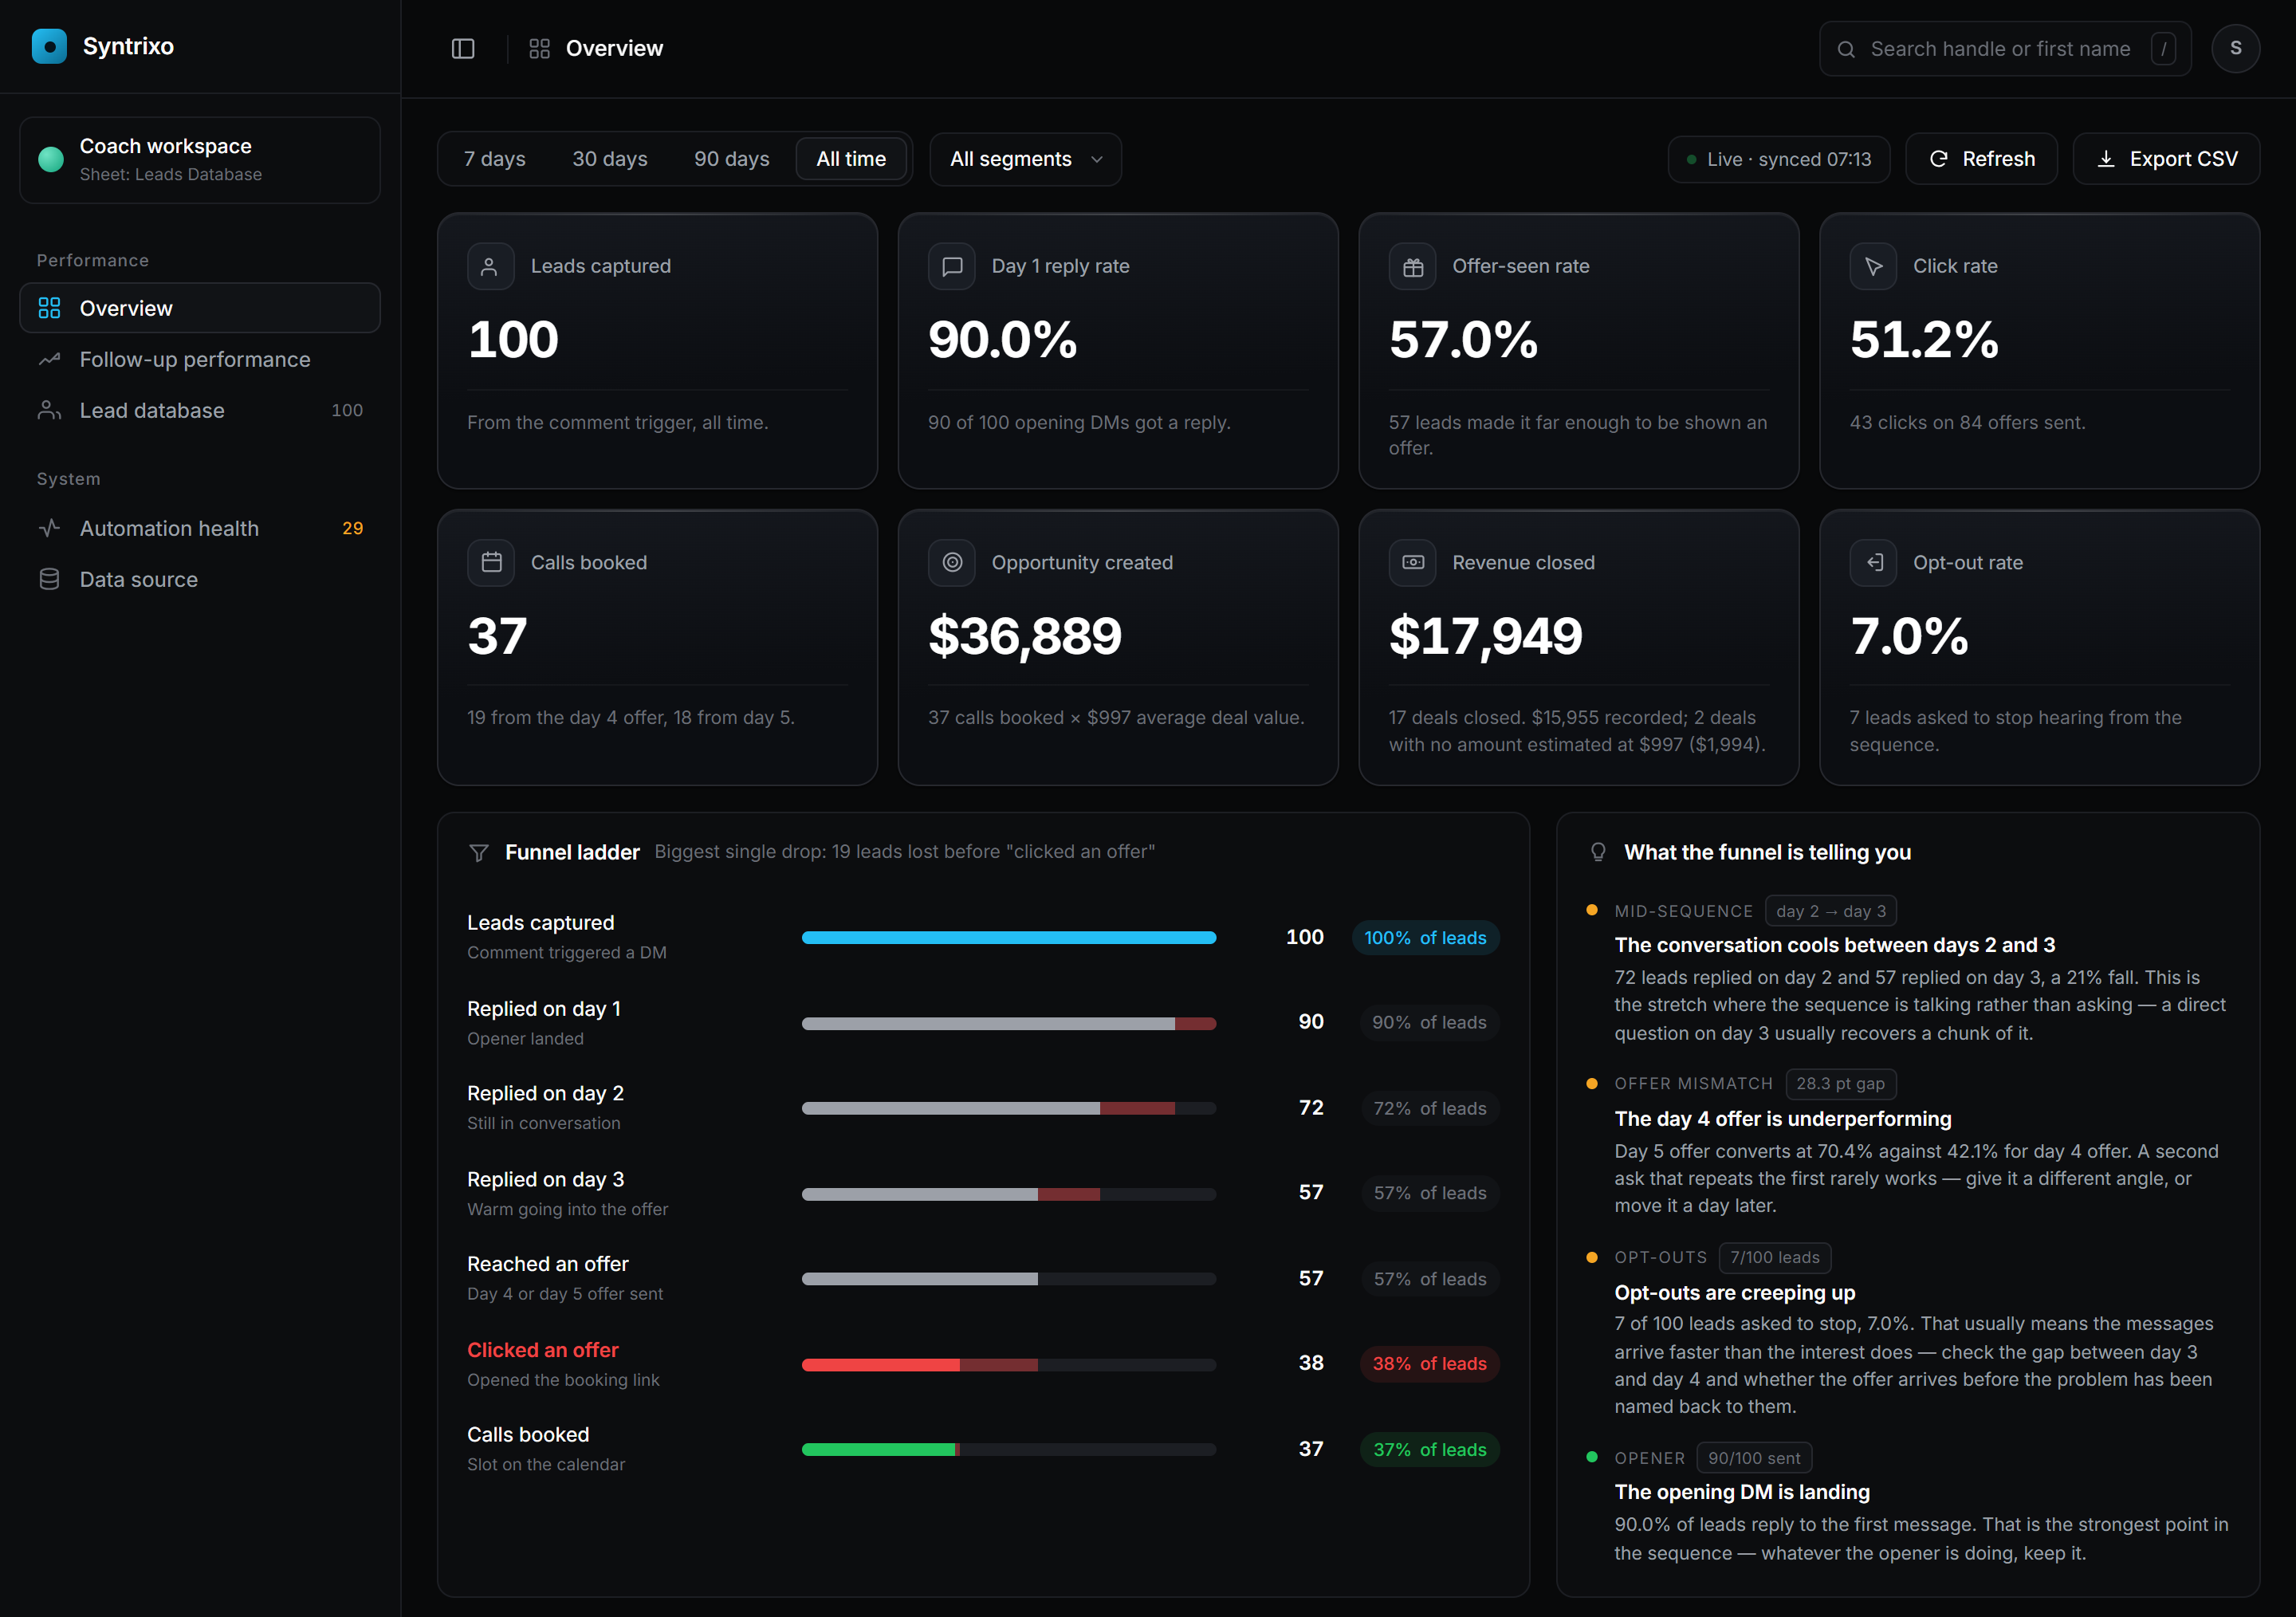Click the Calls booked calendar icon
This screenshot has height=1617, width=2296.
pyautogui.click(x=490, y=562)
